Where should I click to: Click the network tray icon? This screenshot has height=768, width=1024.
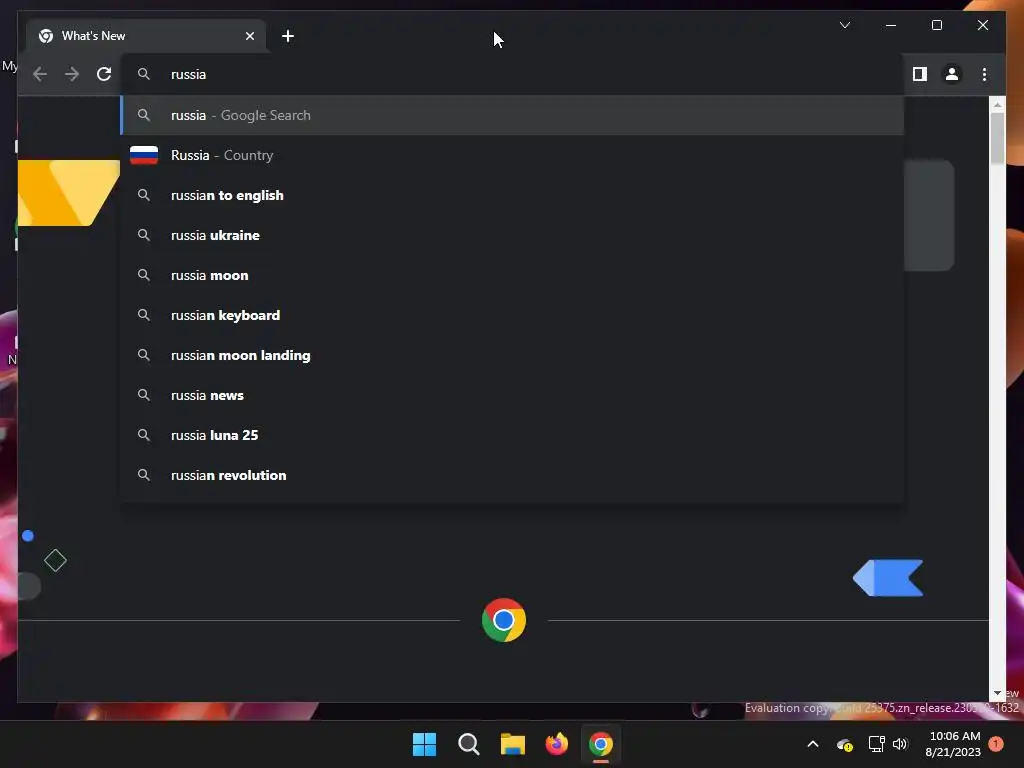[876, 744]
